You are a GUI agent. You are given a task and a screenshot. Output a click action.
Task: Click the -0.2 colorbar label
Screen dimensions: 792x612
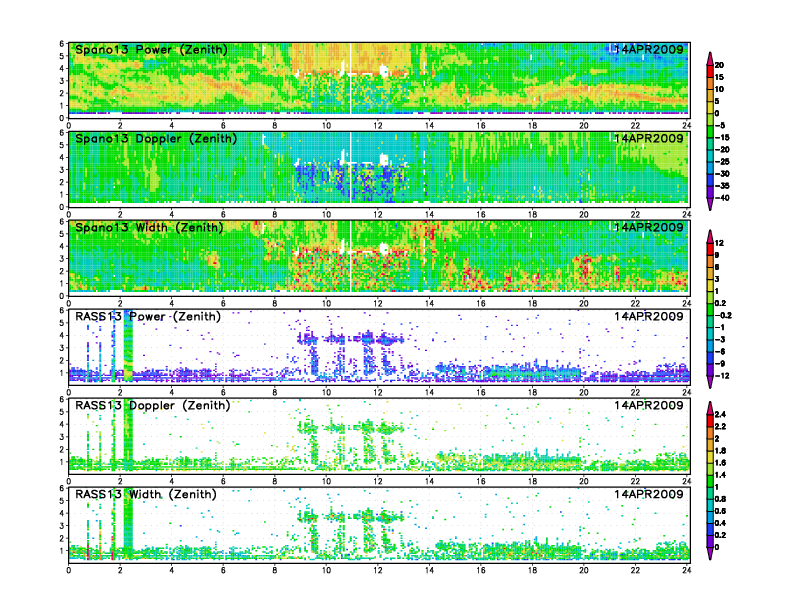[x=723, y=316]
